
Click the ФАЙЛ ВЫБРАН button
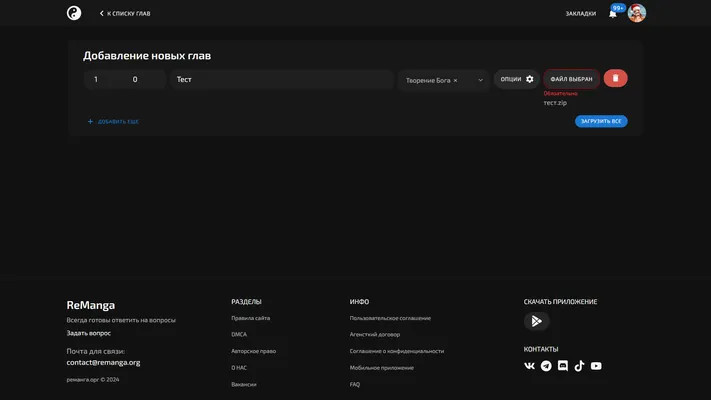(x=571, y=79)
